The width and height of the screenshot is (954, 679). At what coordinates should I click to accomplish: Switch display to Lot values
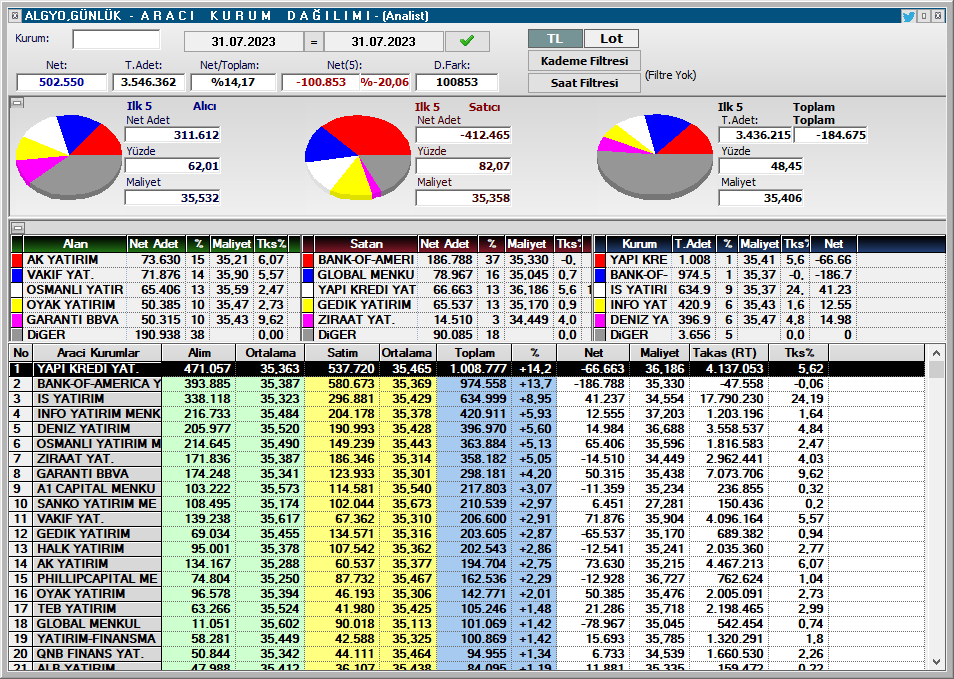coord(611,39)
